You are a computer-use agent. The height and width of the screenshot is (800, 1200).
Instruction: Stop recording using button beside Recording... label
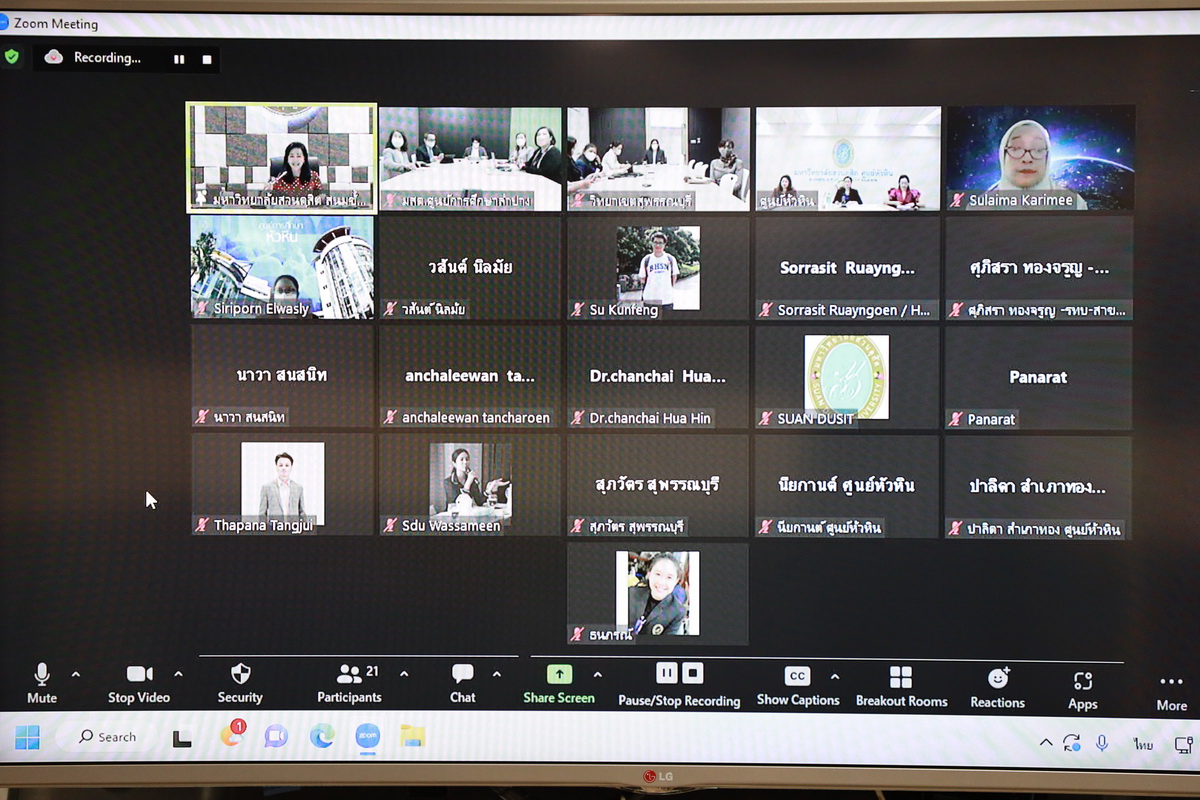coord(207,59)
